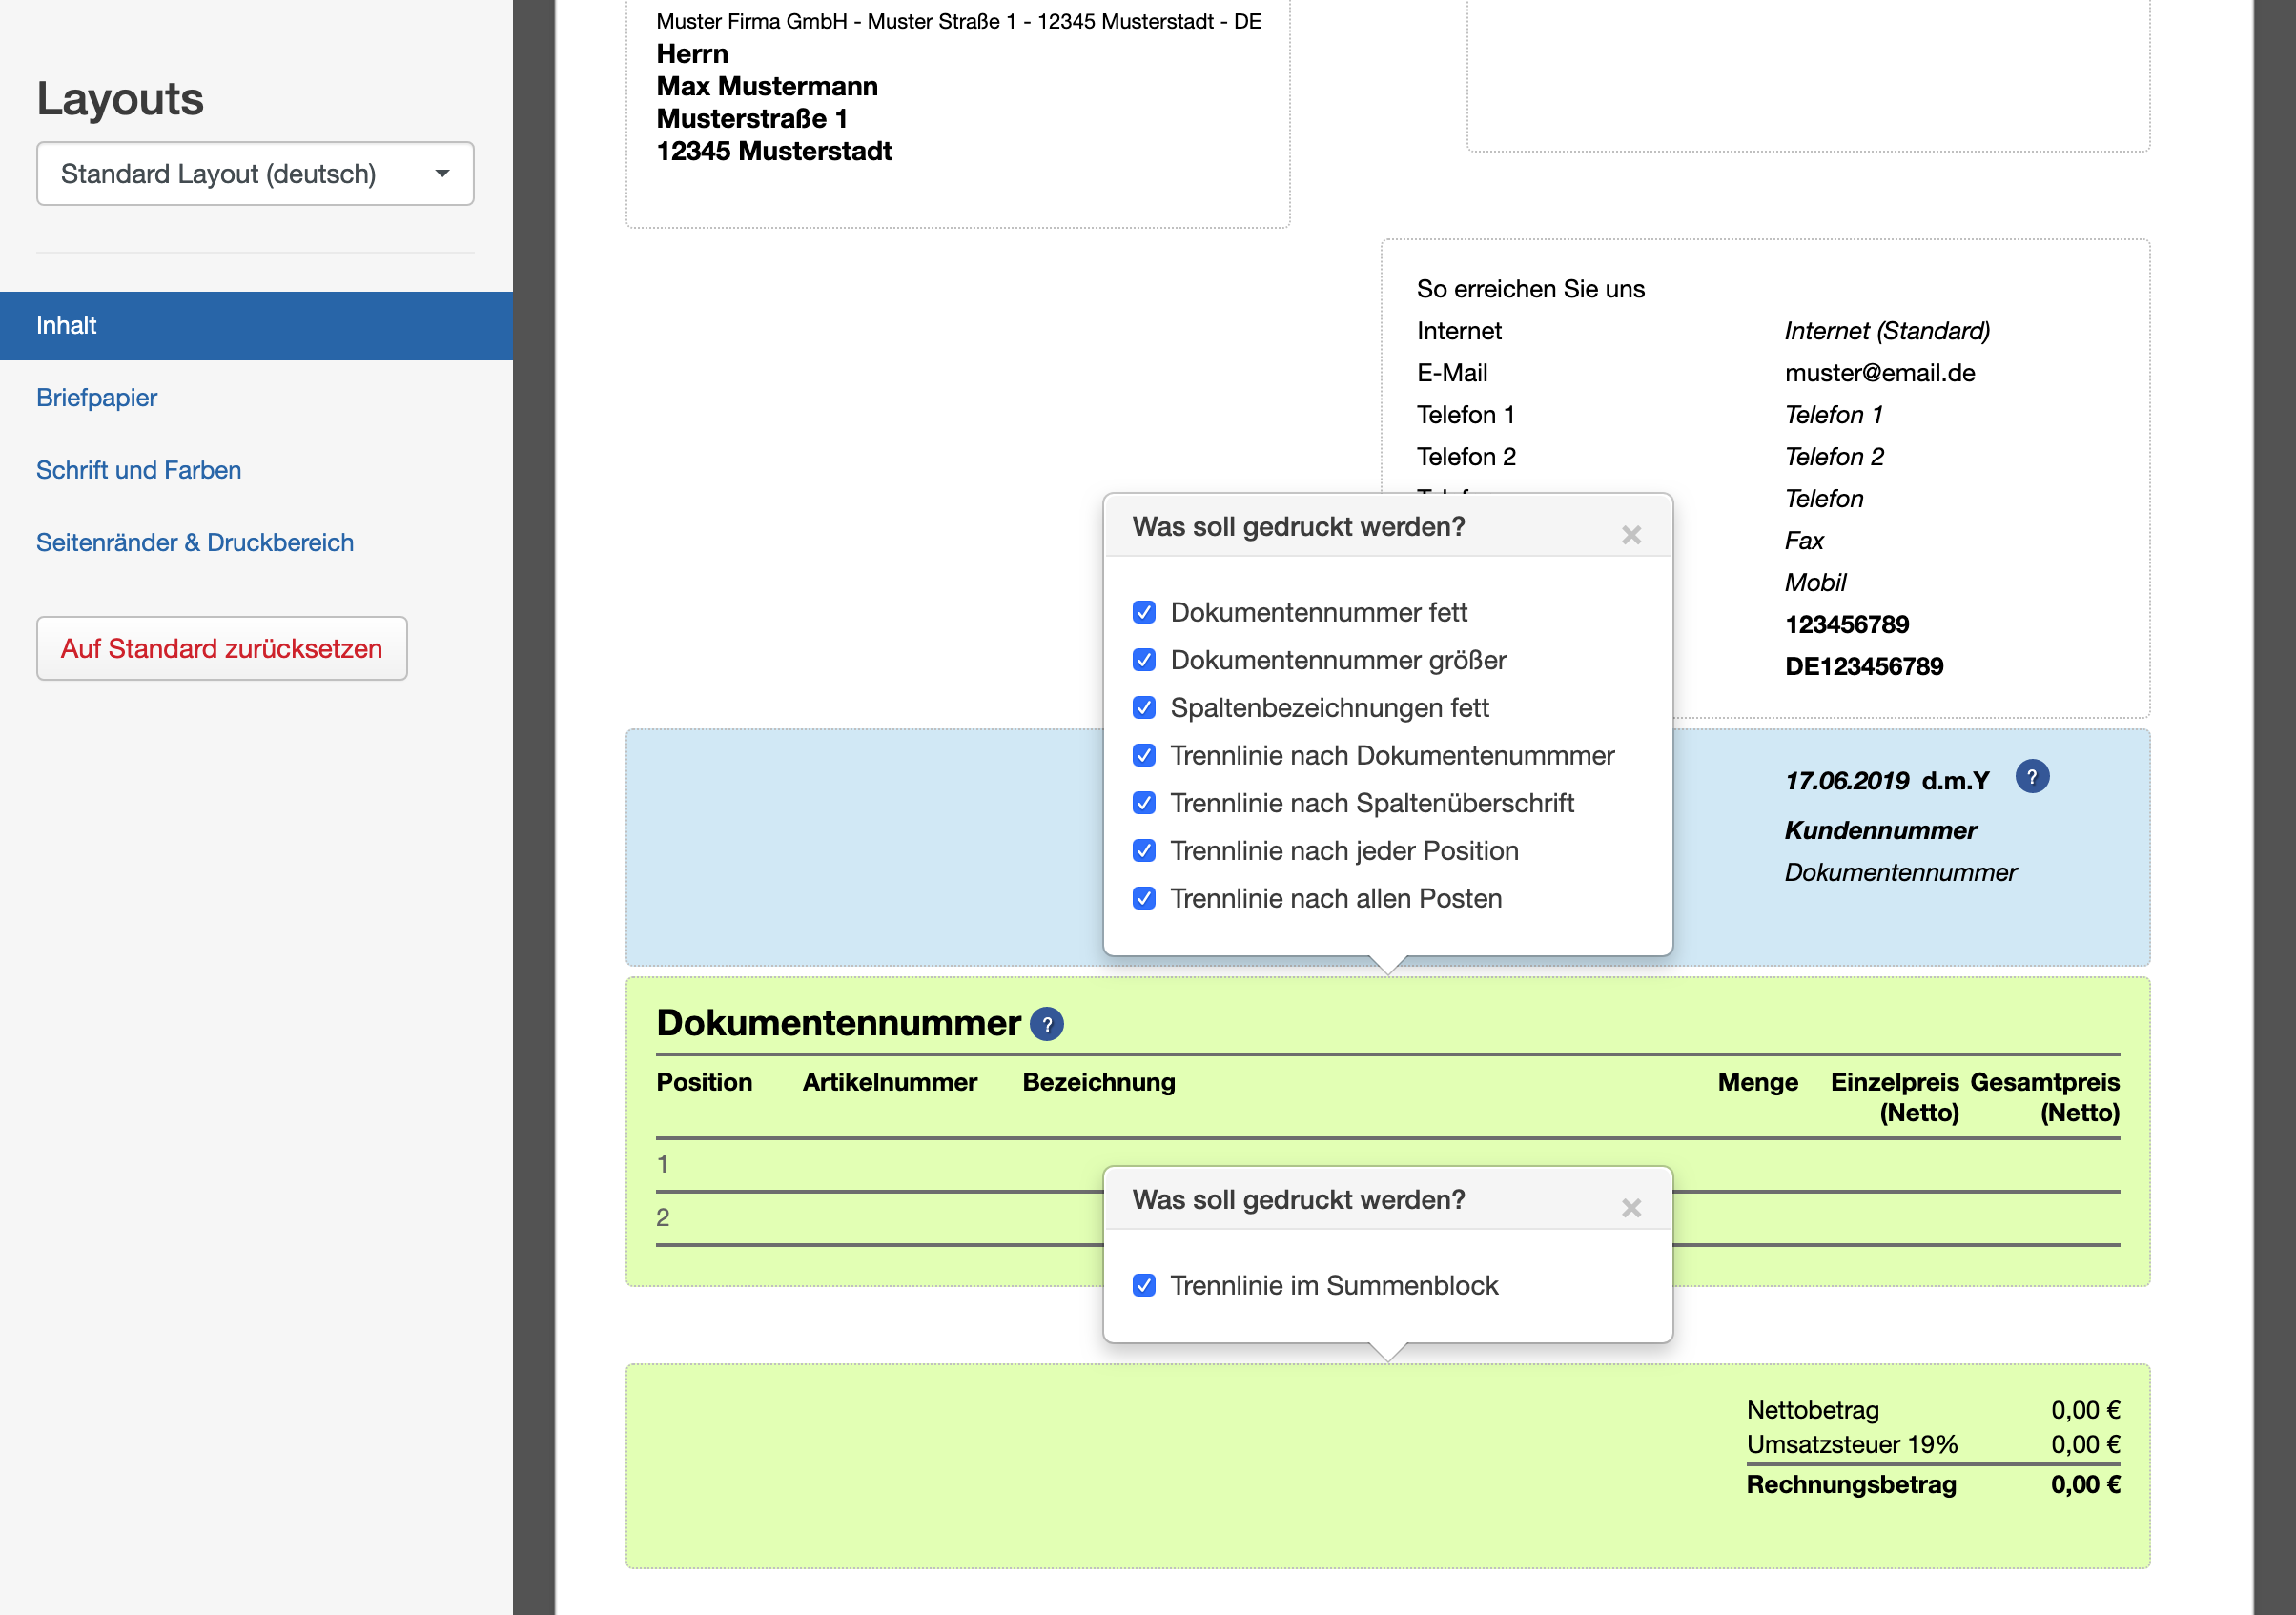
Task: Go to Schrift und Farben
Action: (139, 470)
